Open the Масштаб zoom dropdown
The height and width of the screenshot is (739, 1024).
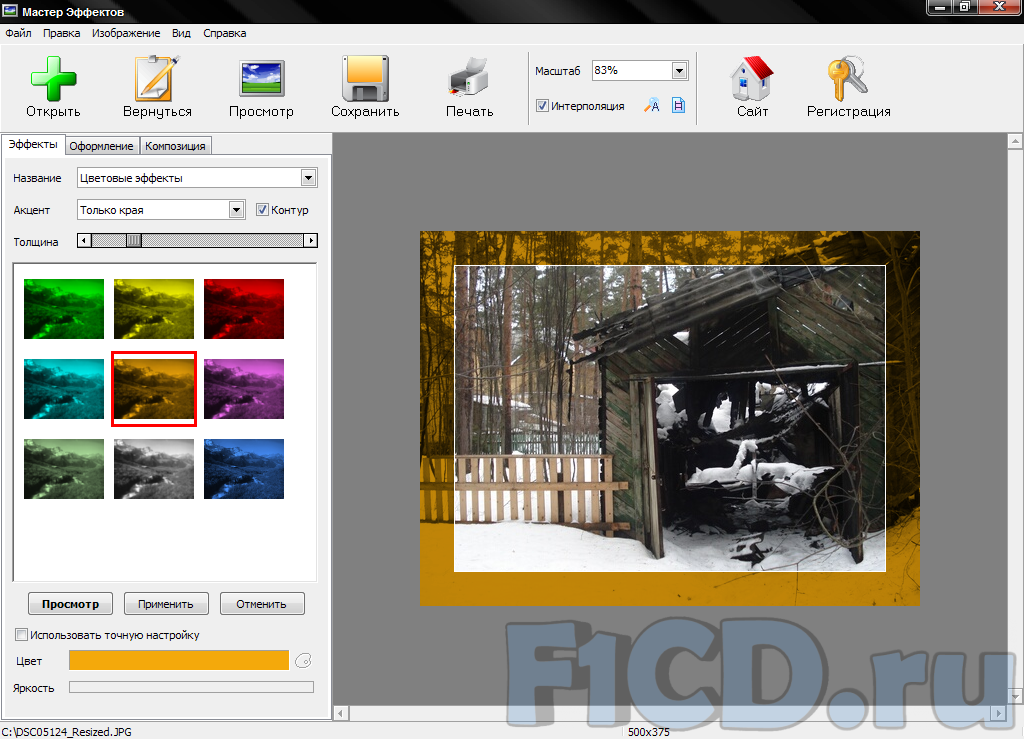coord(679,71)
